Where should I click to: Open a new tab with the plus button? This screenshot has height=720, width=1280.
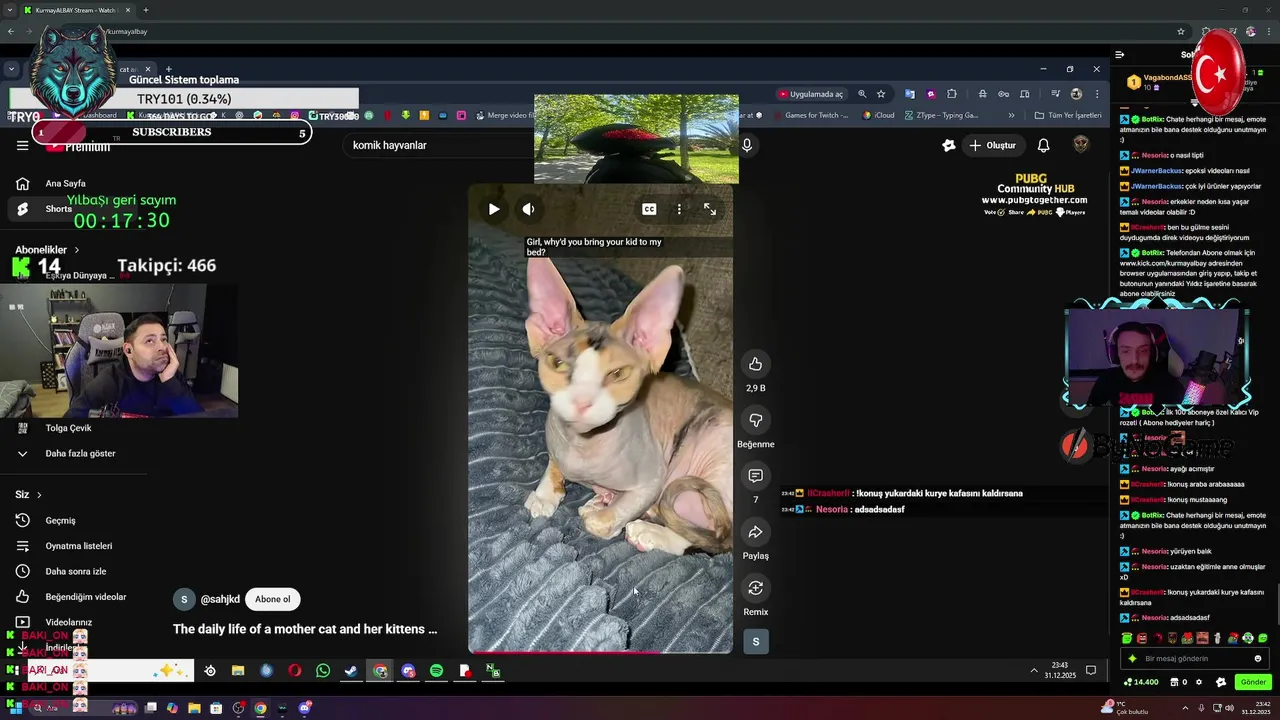[146, 10]
